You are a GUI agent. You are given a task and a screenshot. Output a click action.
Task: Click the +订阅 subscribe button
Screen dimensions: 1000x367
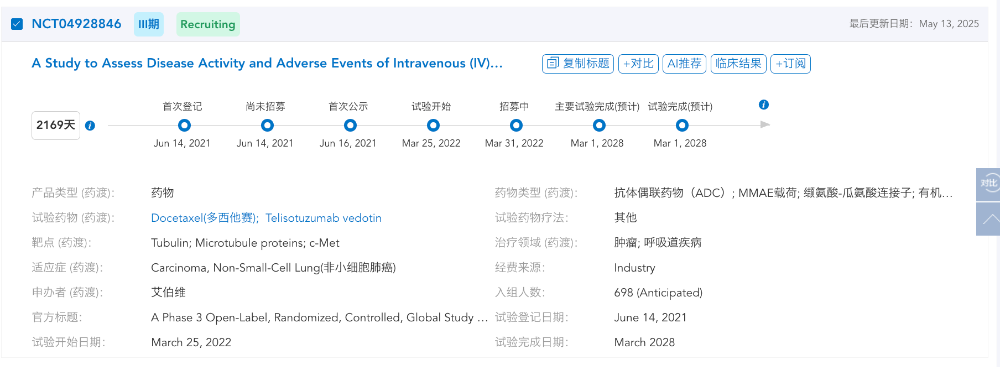coord(791,63)
